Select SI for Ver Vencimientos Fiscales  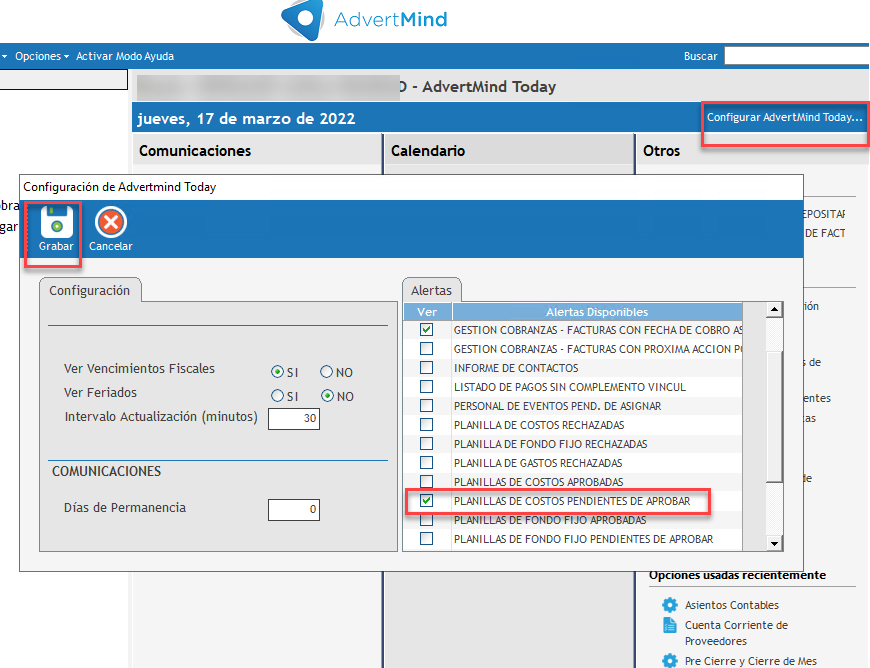tap(277, 372)
